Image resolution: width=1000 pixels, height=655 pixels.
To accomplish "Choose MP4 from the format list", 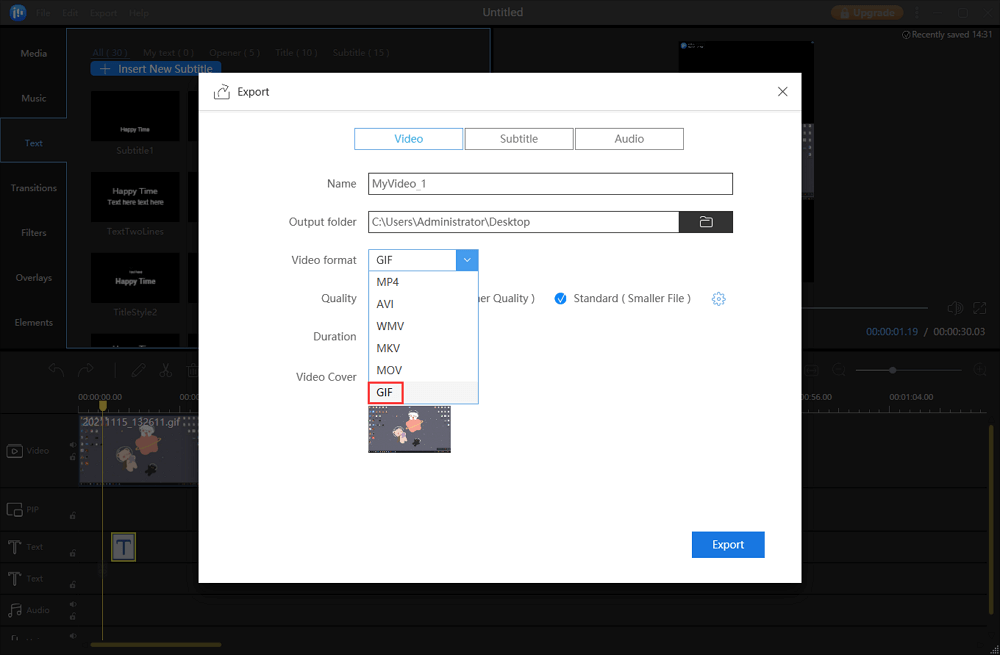I will [423, 282].
